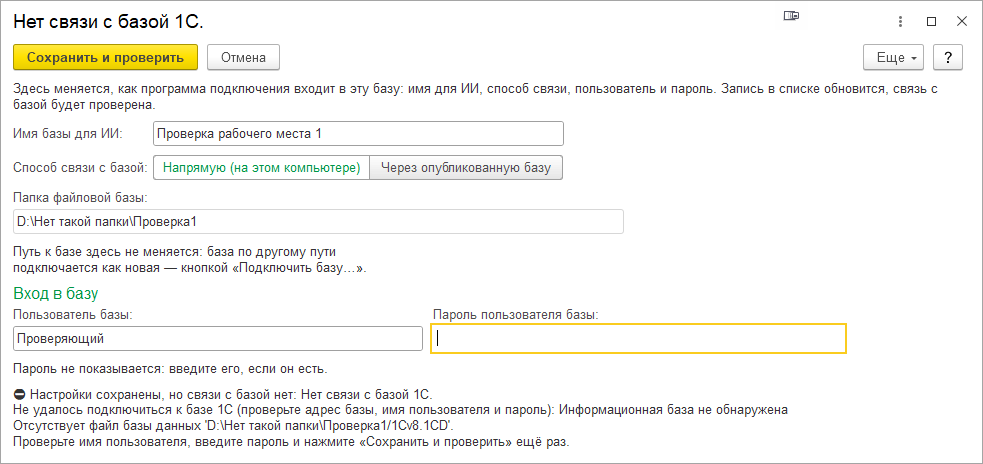Screen dimensions: 983x464
Task: Click the 'Папка файловой базы' path field
Action: coord(318,221)
